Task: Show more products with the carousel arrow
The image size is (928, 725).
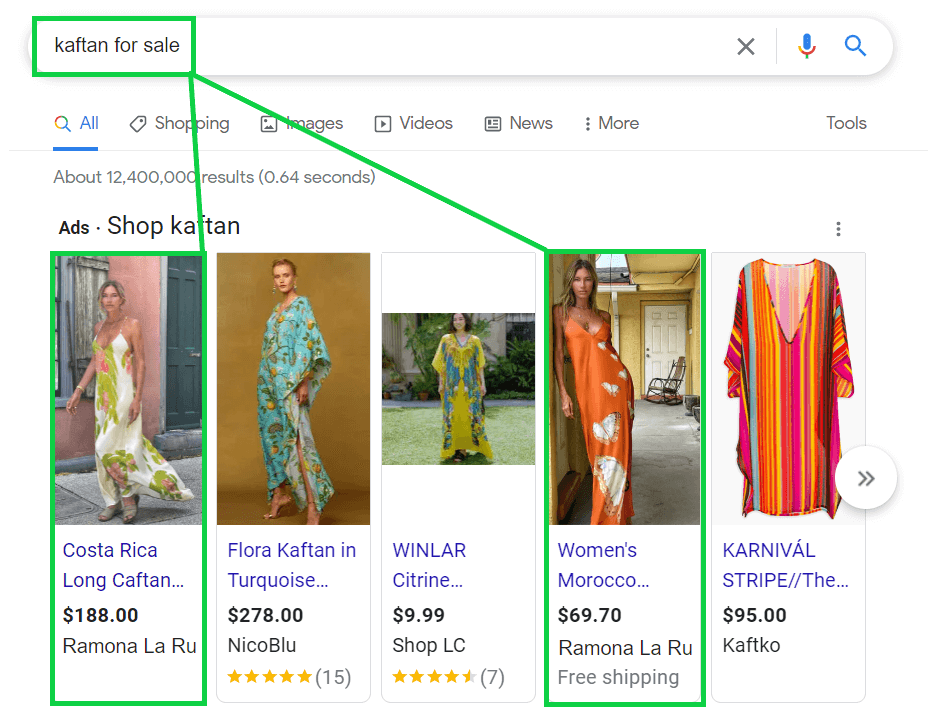Action: (x=866, y=478)
